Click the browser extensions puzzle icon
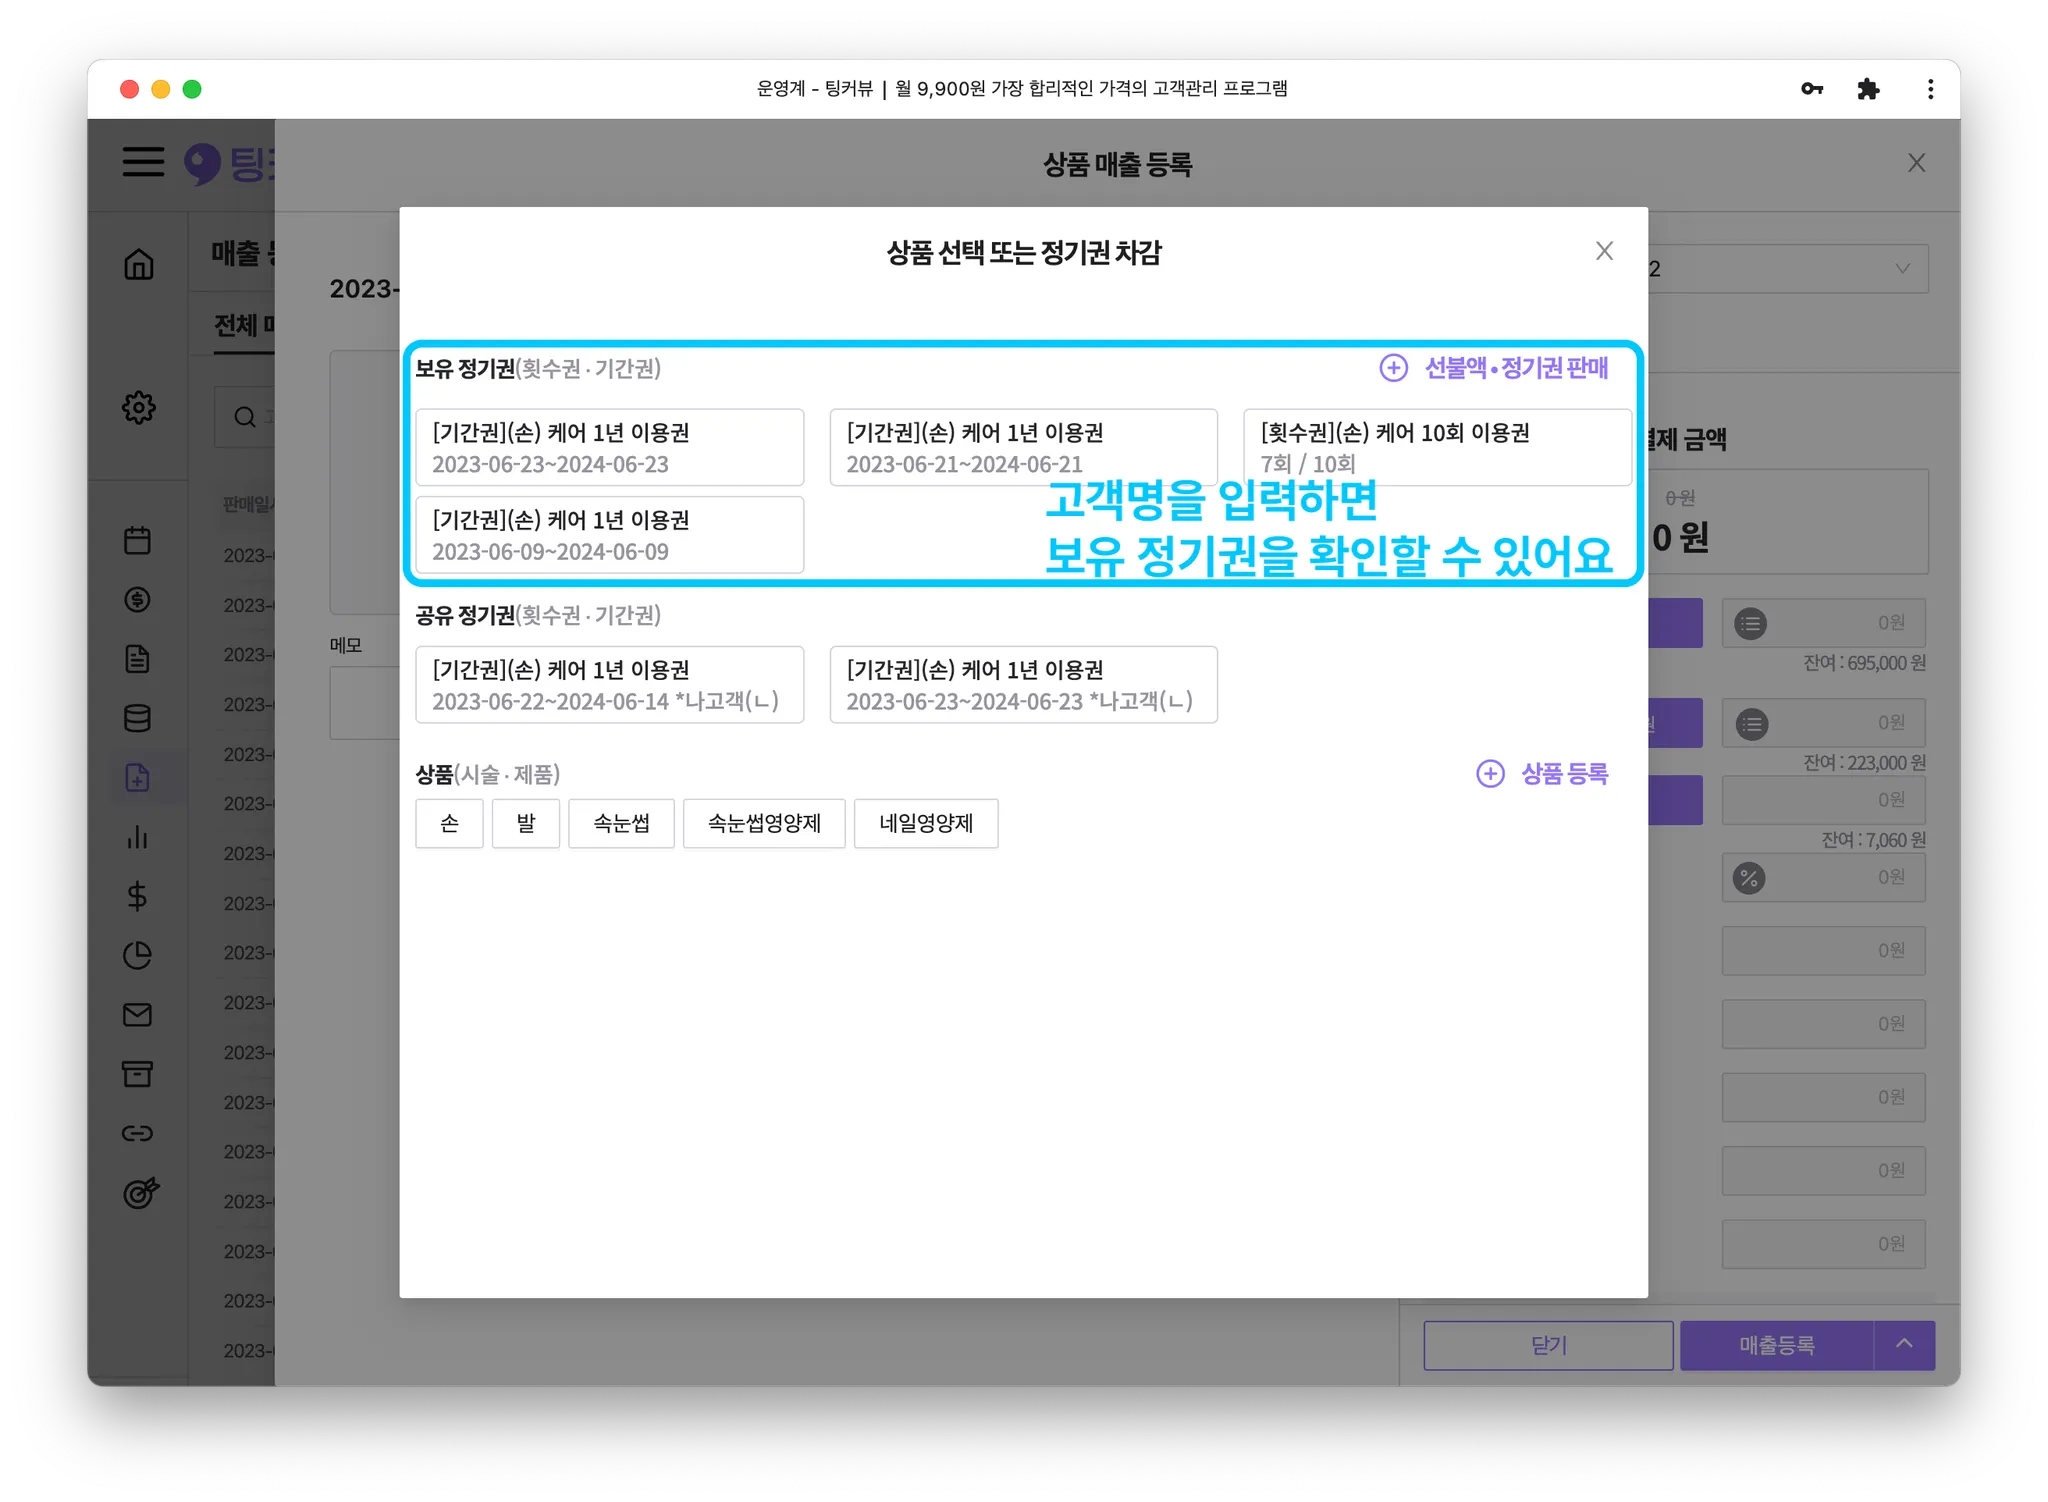 pyautogui.click(x=1867, y=89)
